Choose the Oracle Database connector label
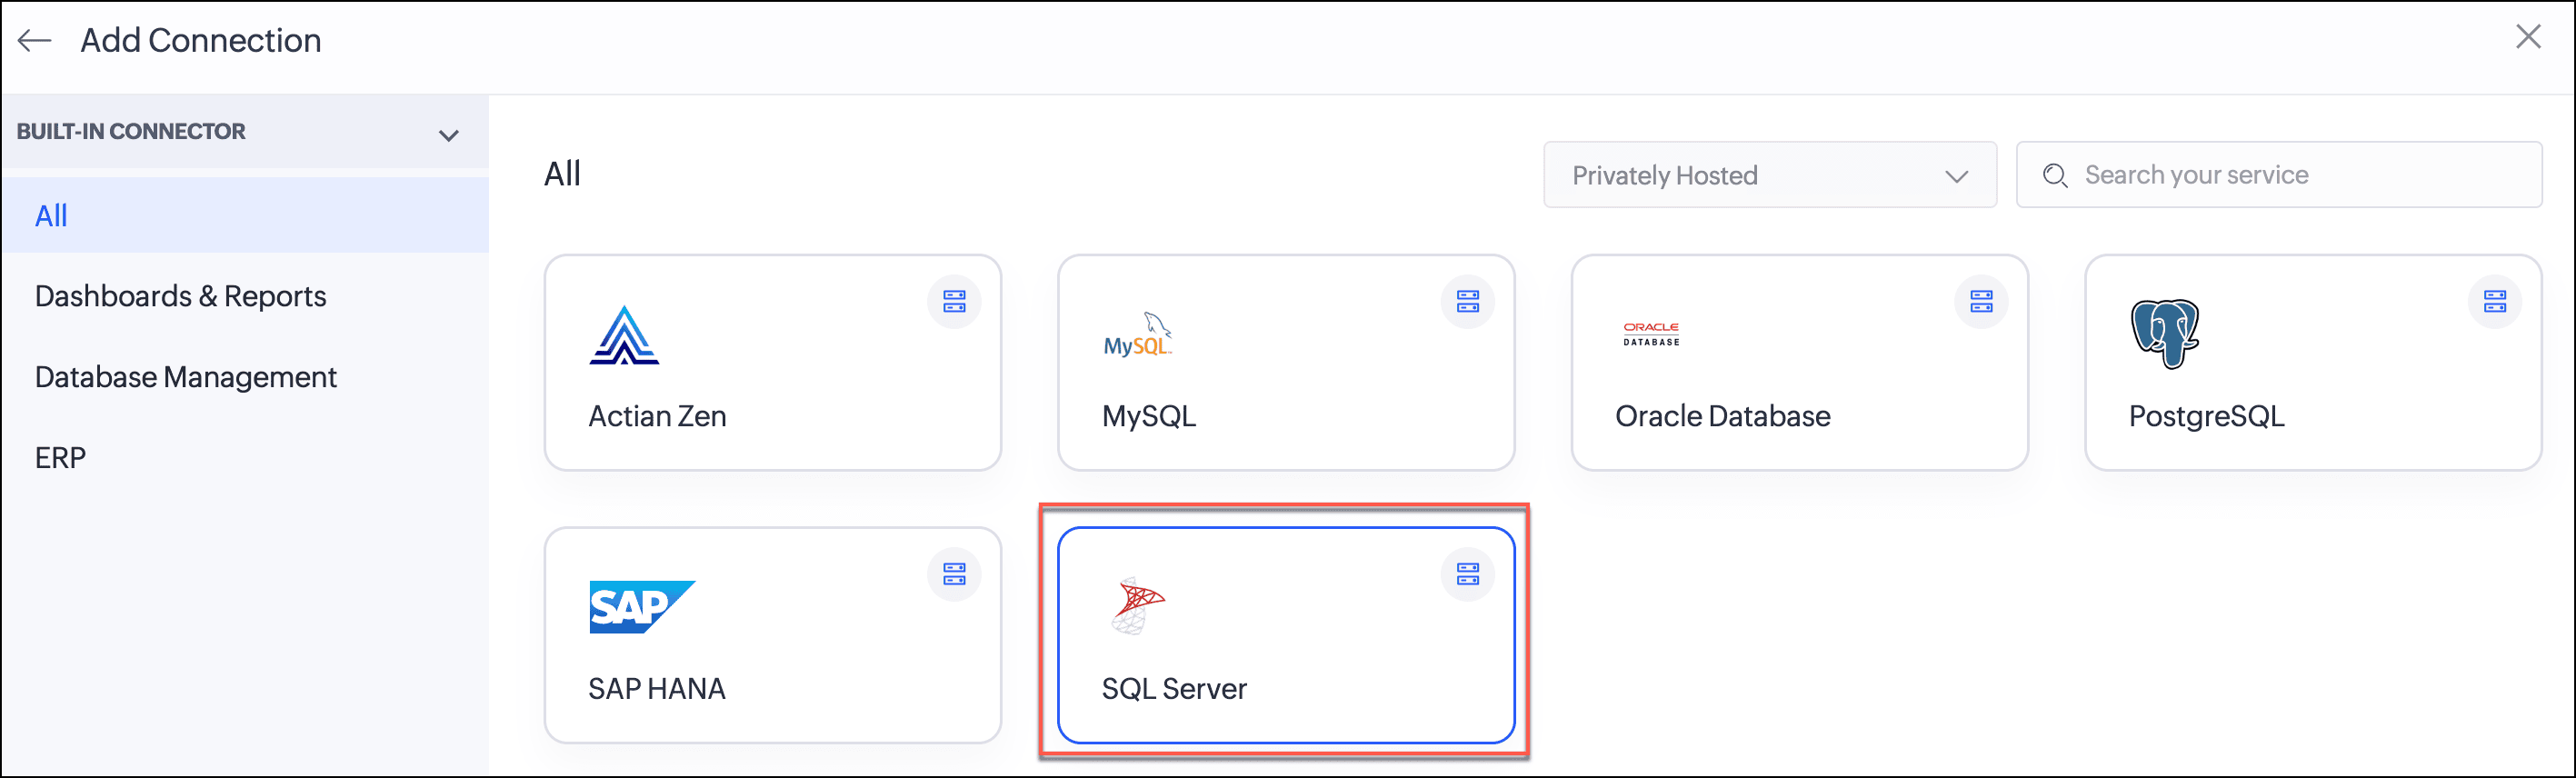The width and height of the screenshot is (2576, 778). 1722,416
